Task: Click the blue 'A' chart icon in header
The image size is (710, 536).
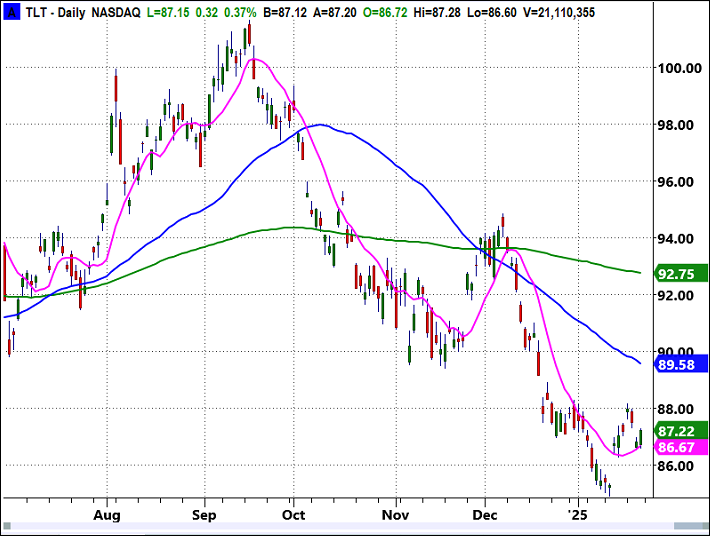Action: (x=11, y=10)
